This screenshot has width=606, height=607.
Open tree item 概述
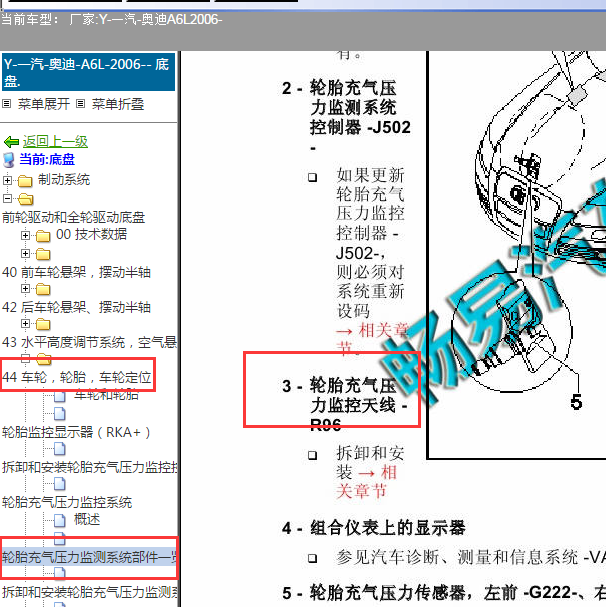87,520
